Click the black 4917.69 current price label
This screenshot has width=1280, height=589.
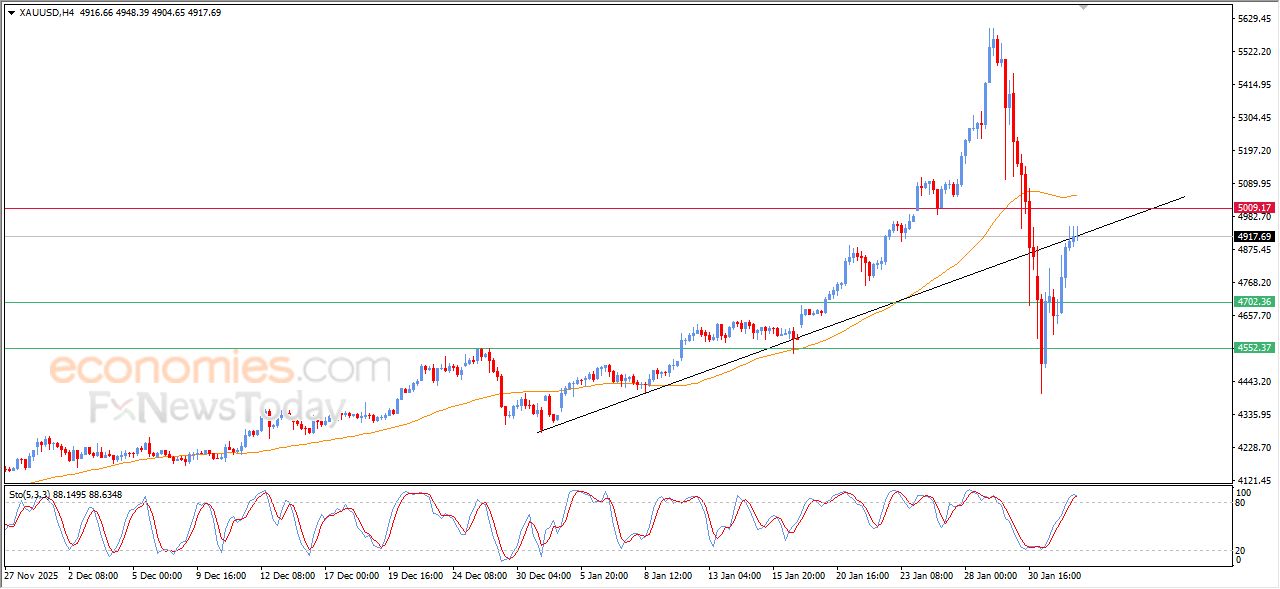coord(1253,237)
